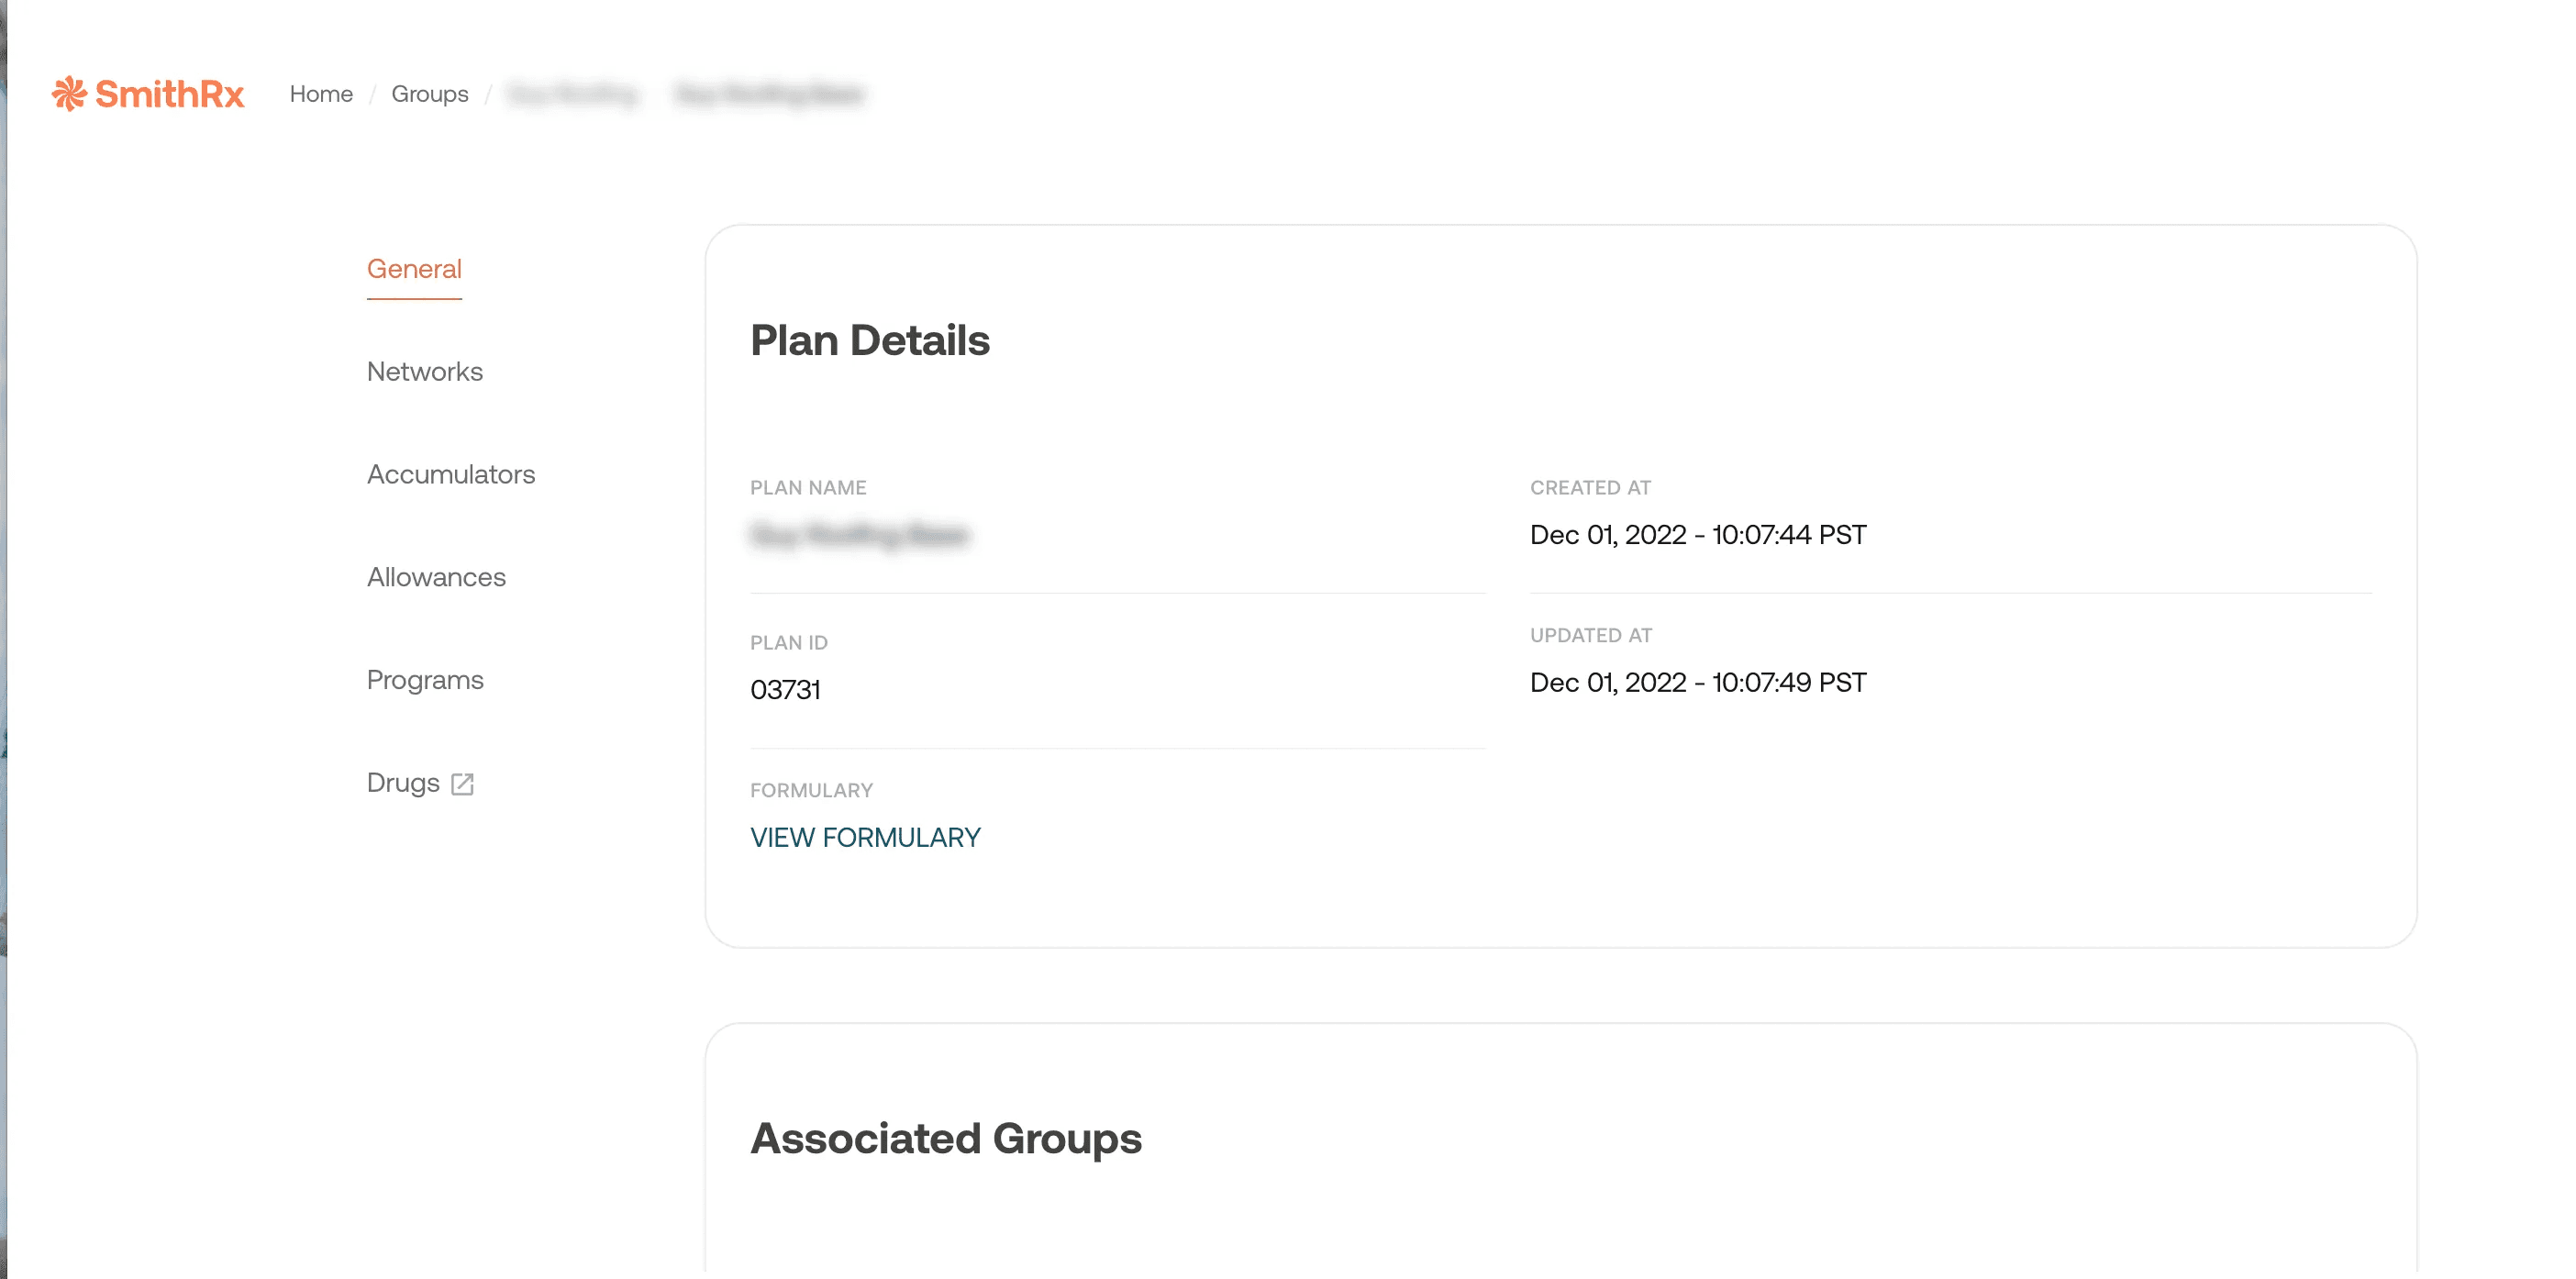Click the VIEW FORMULARY link

865,838
